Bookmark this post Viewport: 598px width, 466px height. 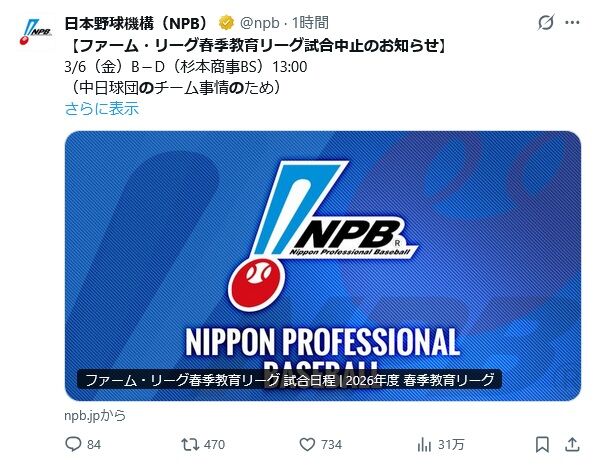542,444
